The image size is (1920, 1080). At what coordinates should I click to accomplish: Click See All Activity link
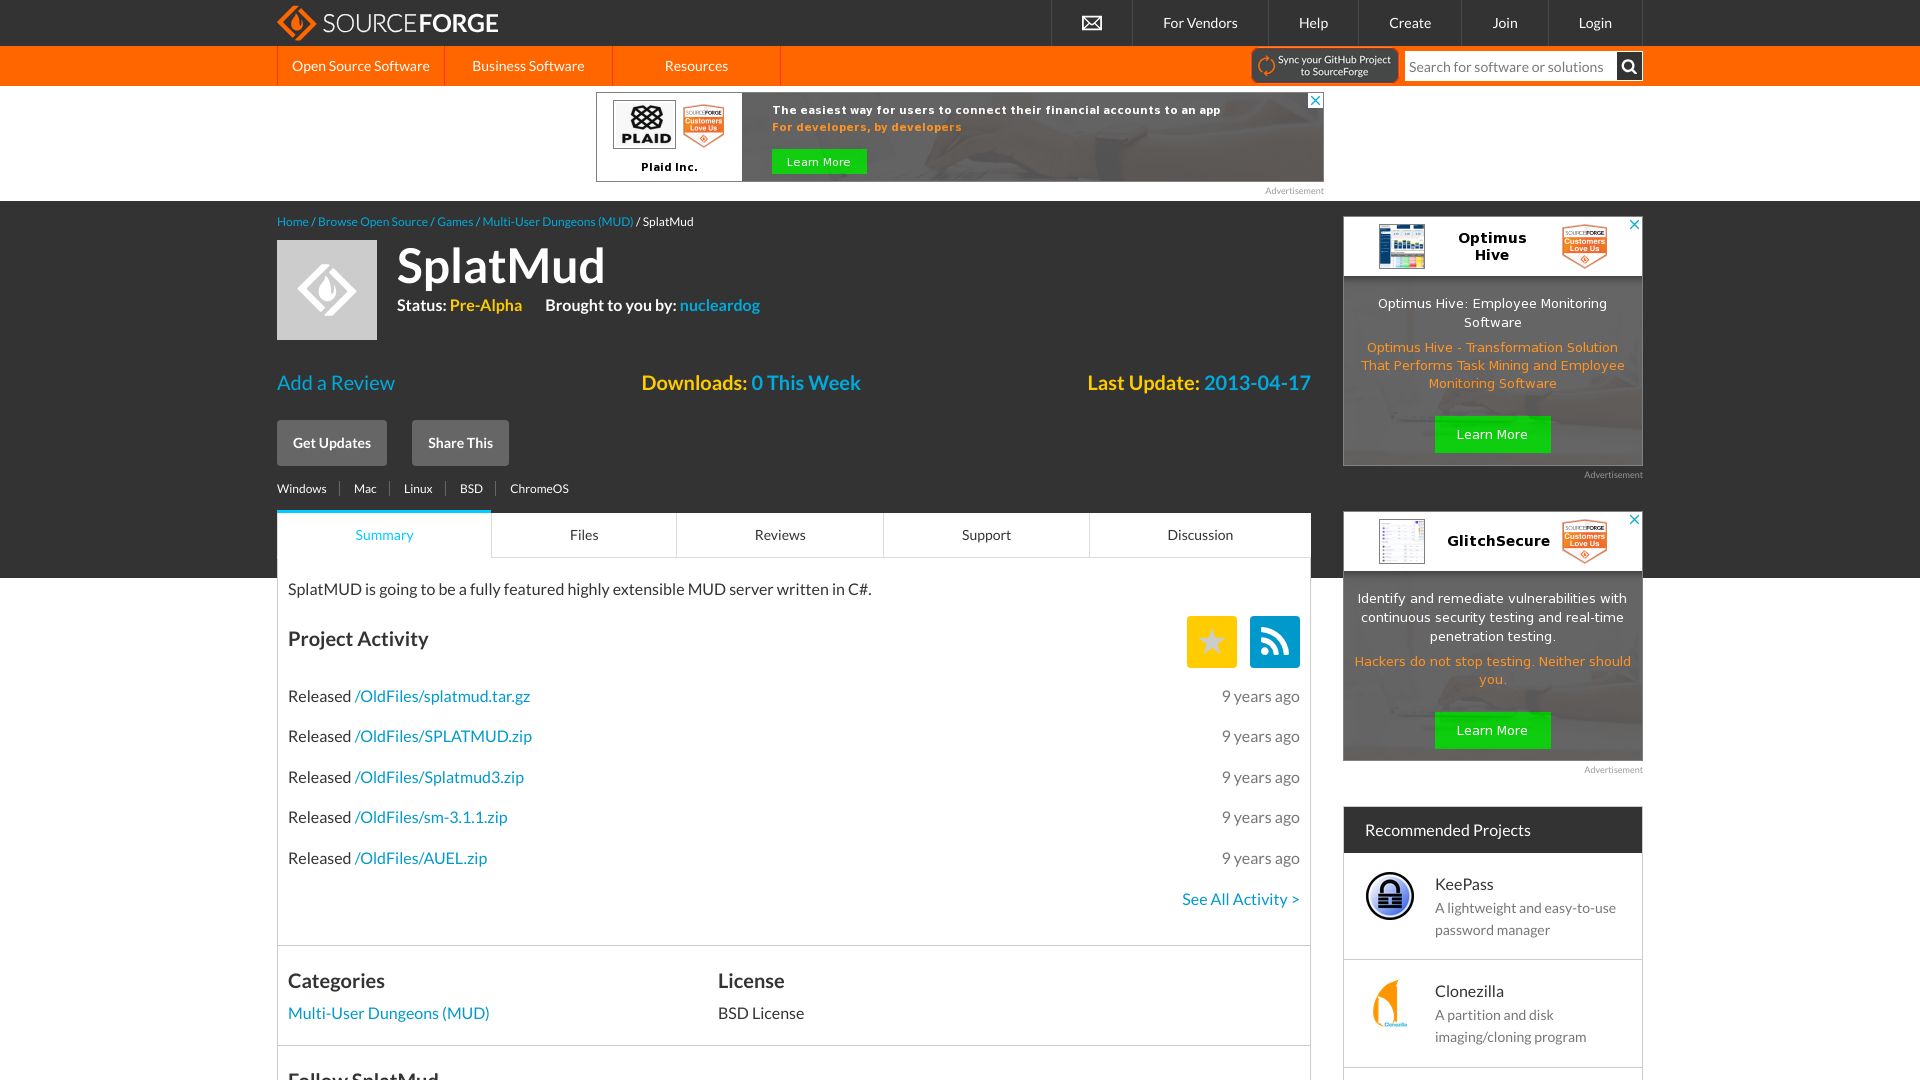[x=1241, y=899]
